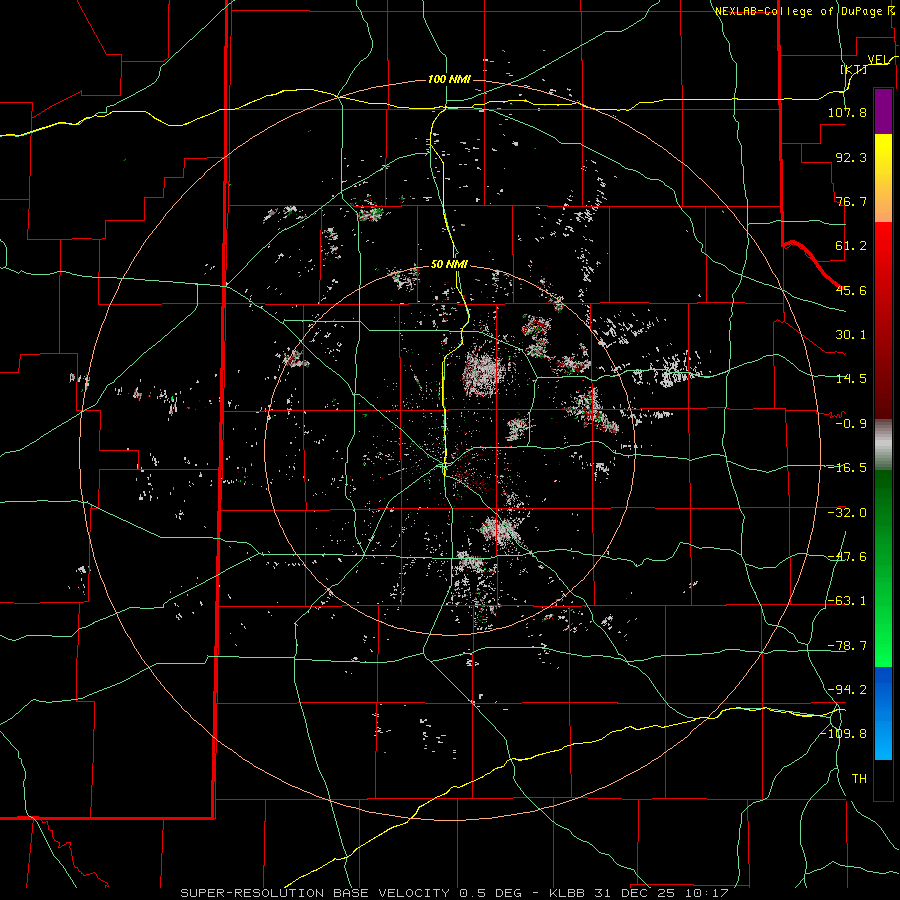Image resolution: width=900 pixels, height=900 pixels.
Task: Click the yellow-orange segment of color bar
Action: tap(883, 178)
